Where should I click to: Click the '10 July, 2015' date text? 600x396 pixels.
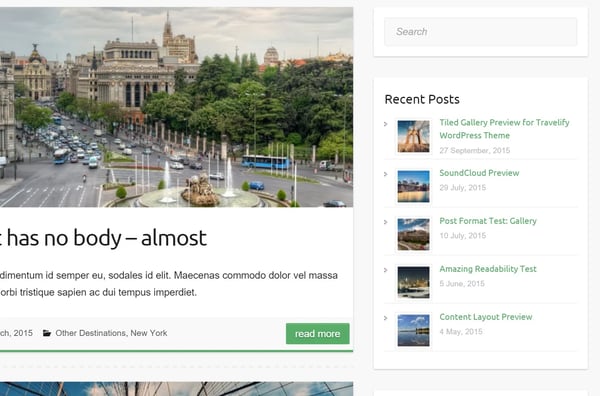click(x=463, y=236)
